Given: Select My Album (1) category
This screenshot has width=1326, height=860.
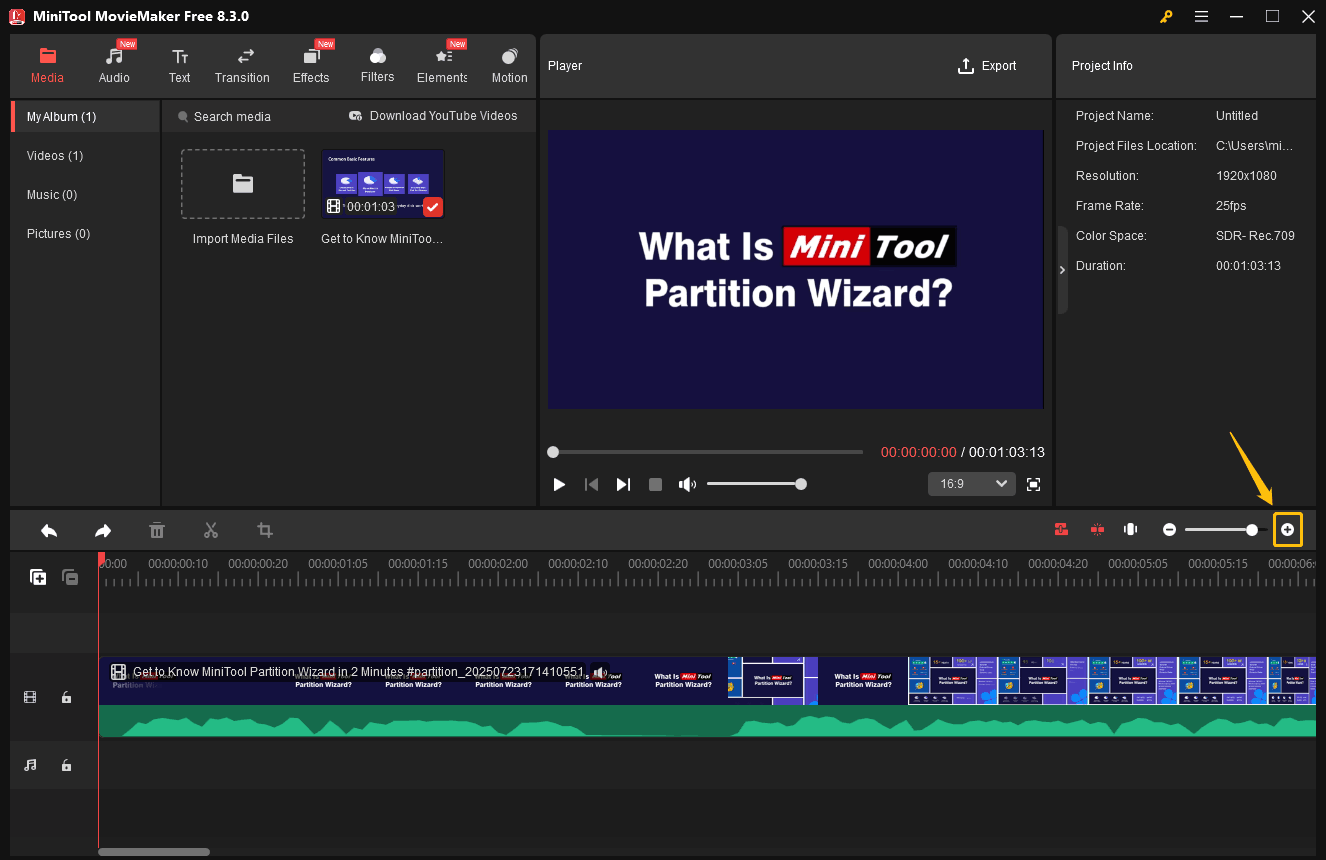Looking at the screenshot, I should tap(85, 116).
